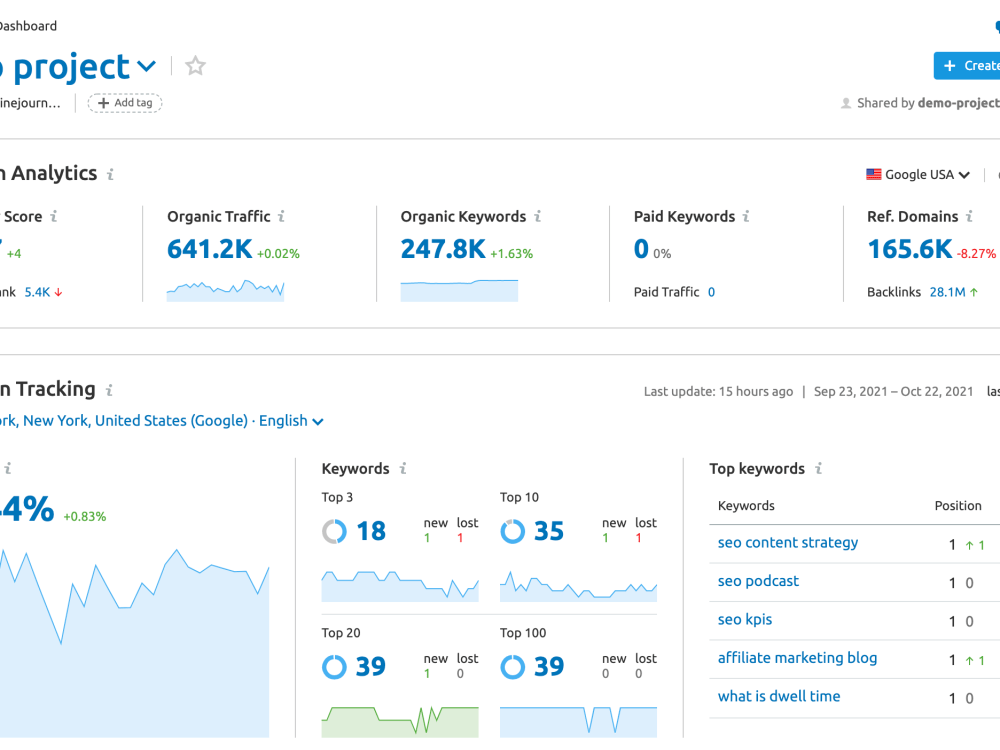Open the 247.8K organic keywords value

tap(443, 249)
